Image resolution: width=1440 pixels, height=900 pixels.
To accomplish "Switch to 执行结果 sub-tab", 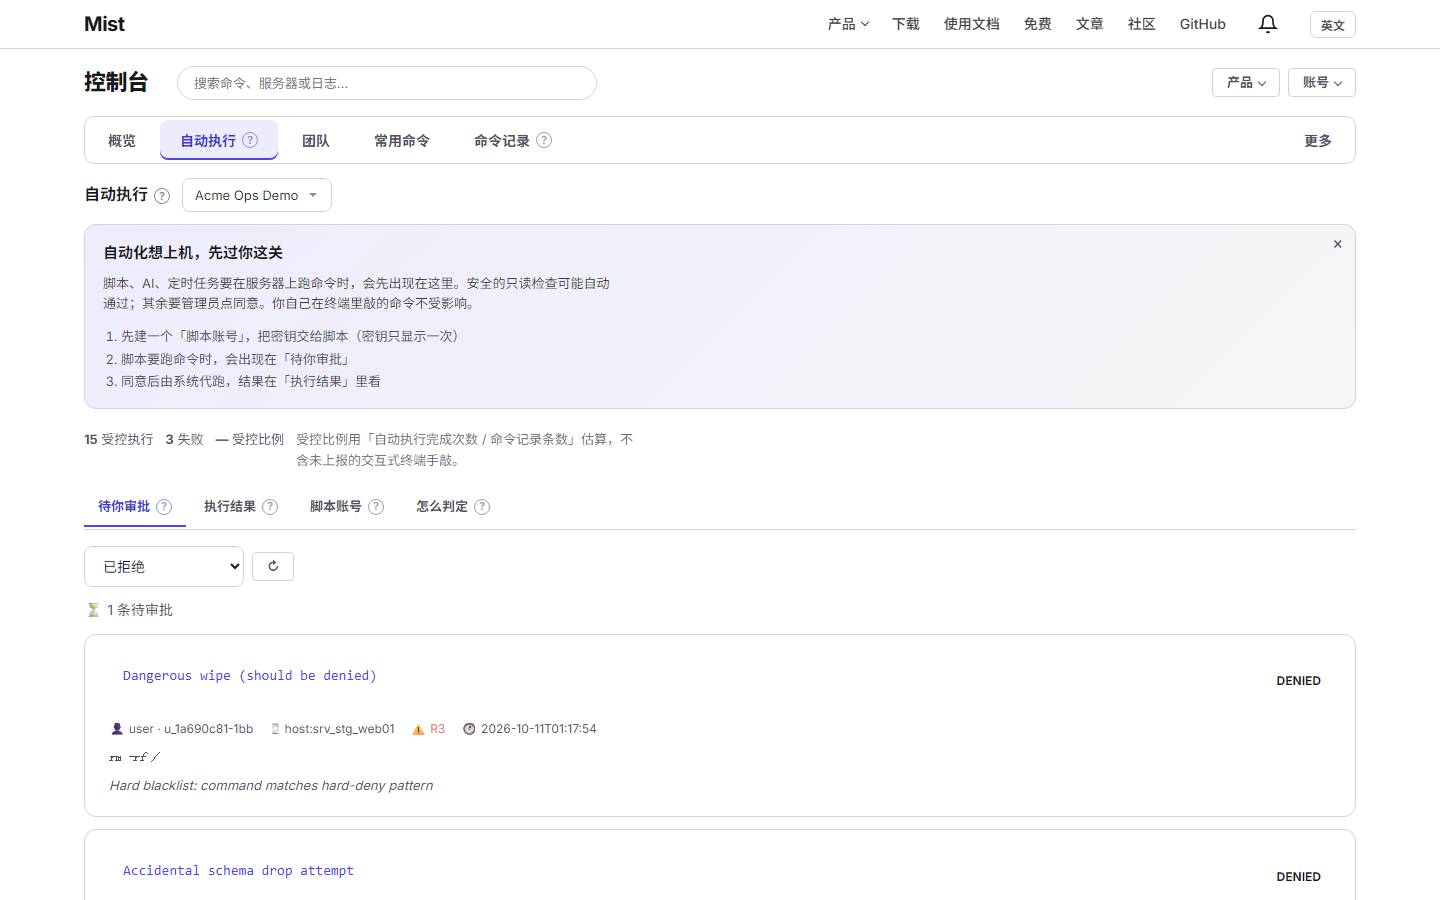I will [241, 507].
